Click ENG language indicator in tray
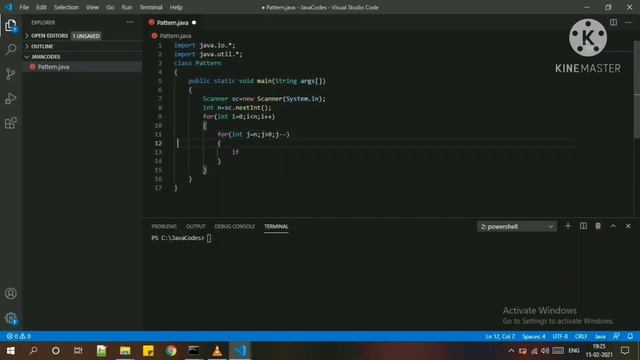Viewport: 640px width, 360px height. 574,351
